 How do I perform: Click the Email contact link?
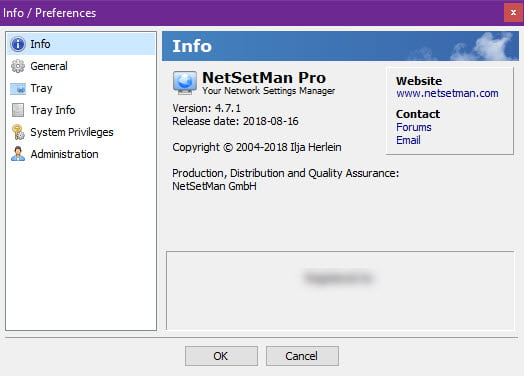pyautogui.click(x=408, y=140)
